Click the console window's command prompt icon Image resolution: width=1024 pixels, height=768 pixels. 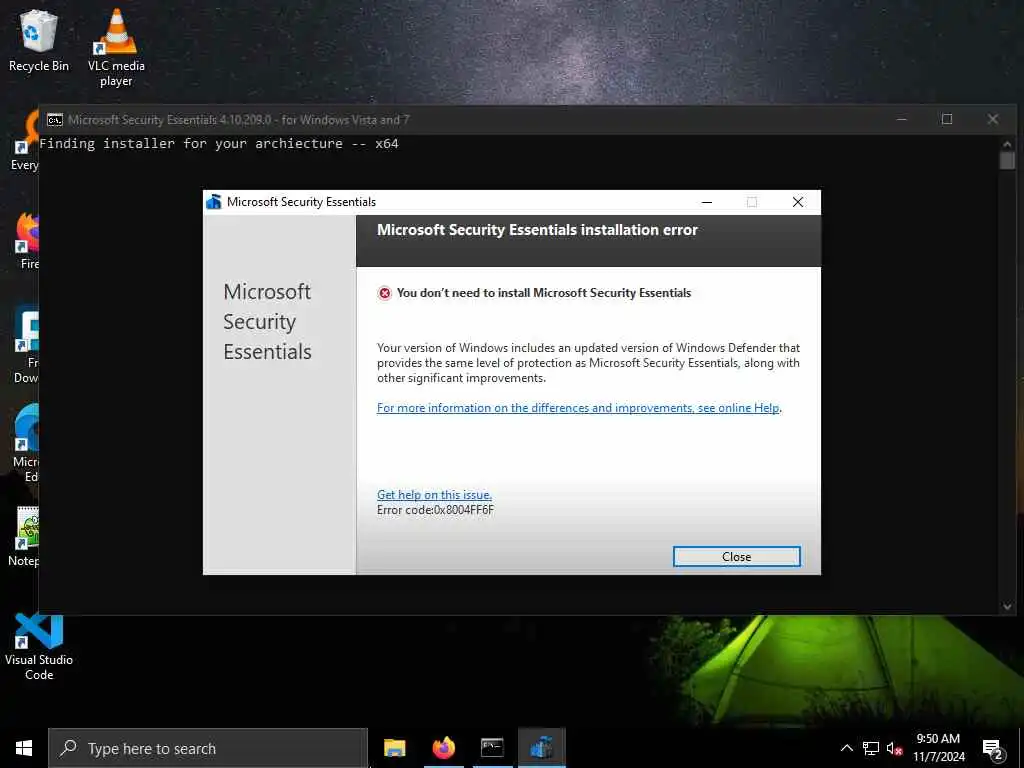click(55, 120)
